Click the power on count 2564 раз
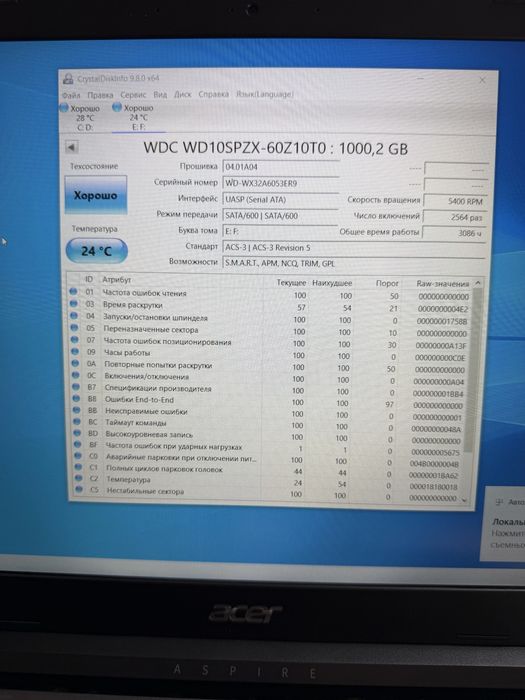525x700 pixels. point(455,217)
